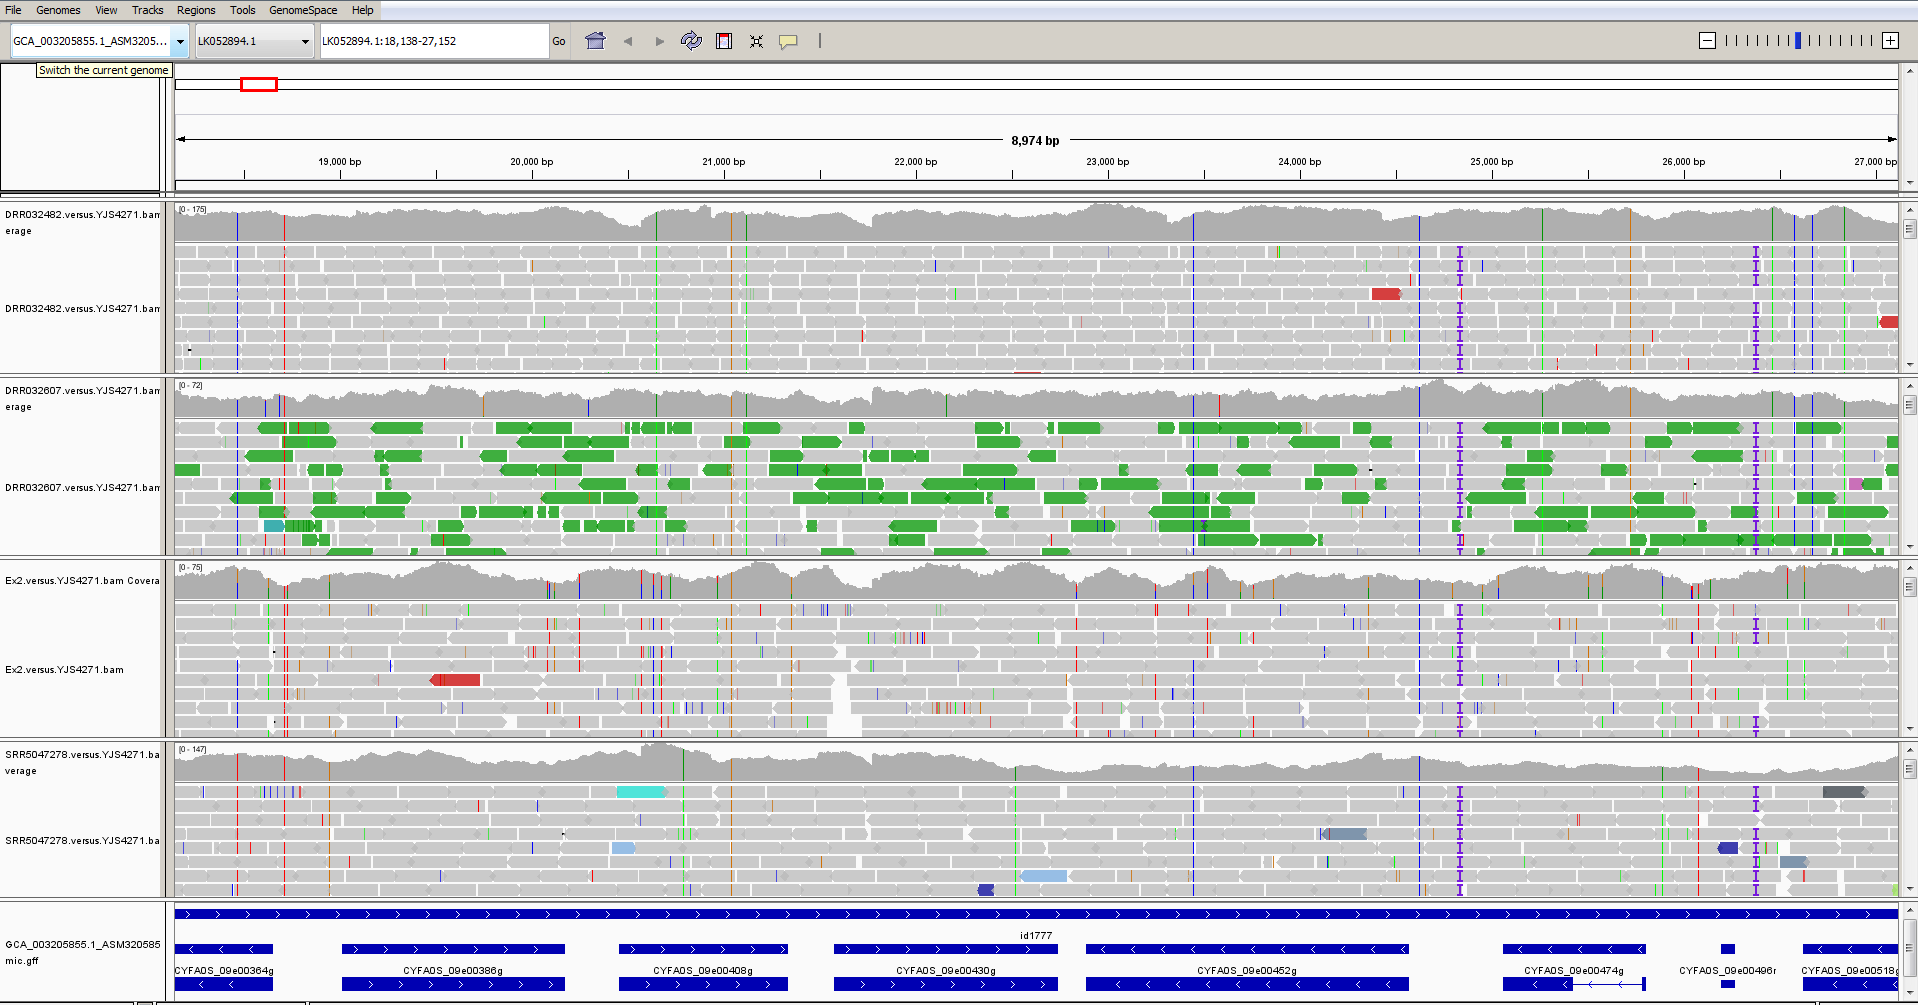Click the CYFA0S_09e00430g gene feature label
The height and width of the screenshot is (1005, 1918).
coord(945,970)
